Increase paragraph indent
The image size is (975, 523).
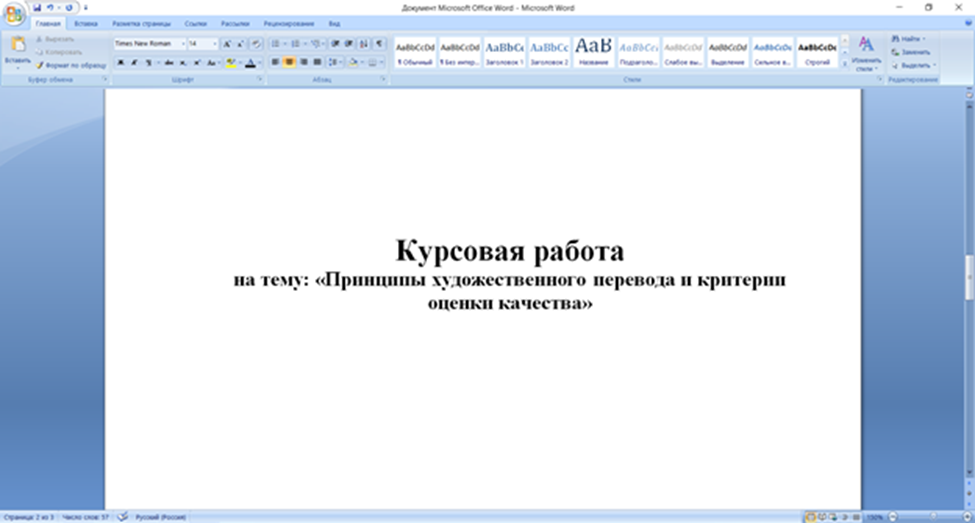coord(349,44)
